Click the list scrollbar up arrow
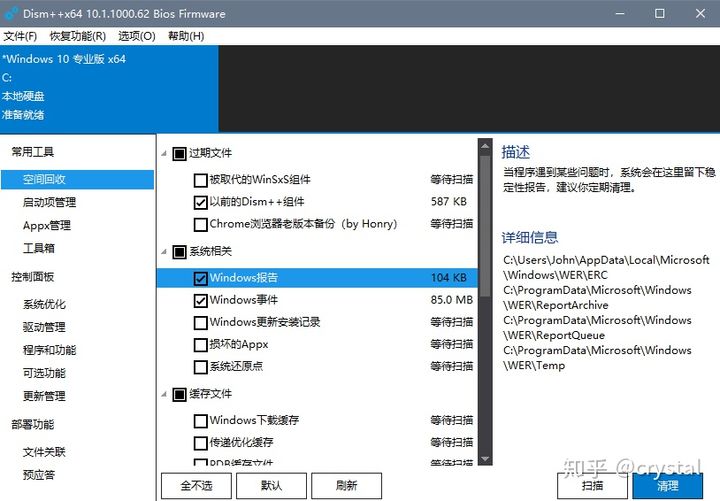Screen dimensions: 720x501 (x=485, y=147)
